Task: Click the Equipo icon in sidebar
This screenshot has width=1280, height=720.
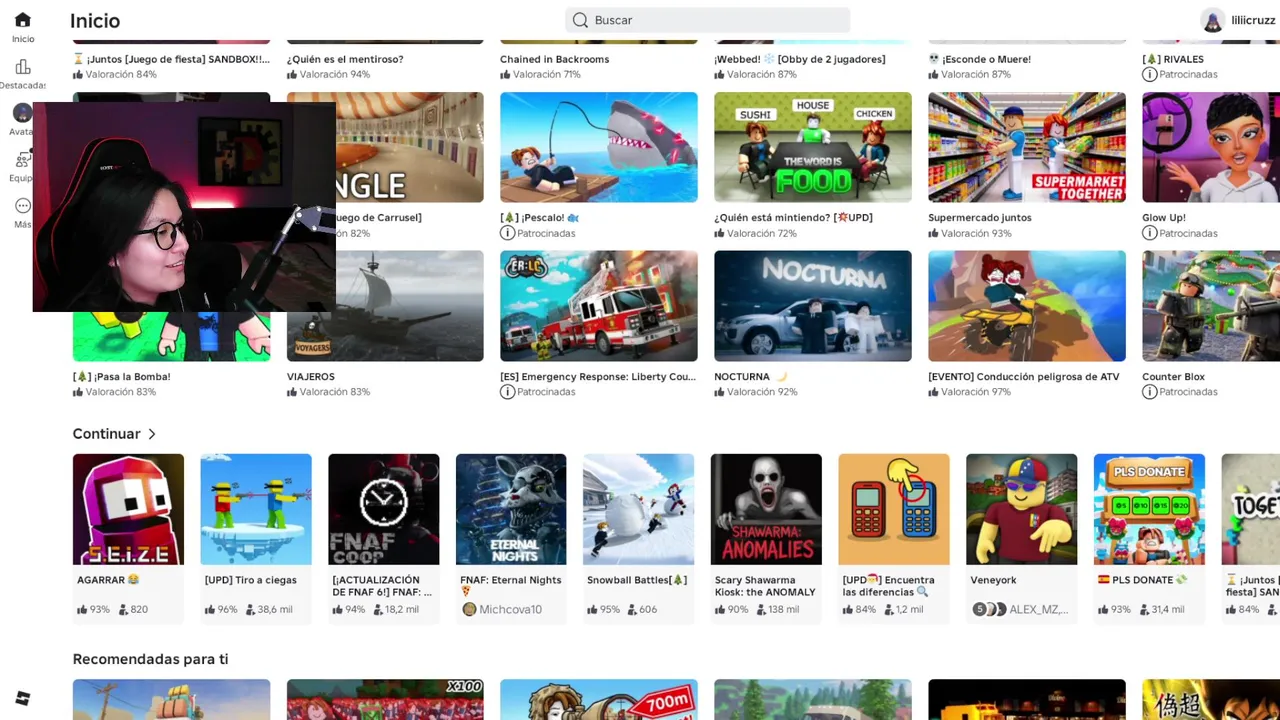Action: coord(22,159)
